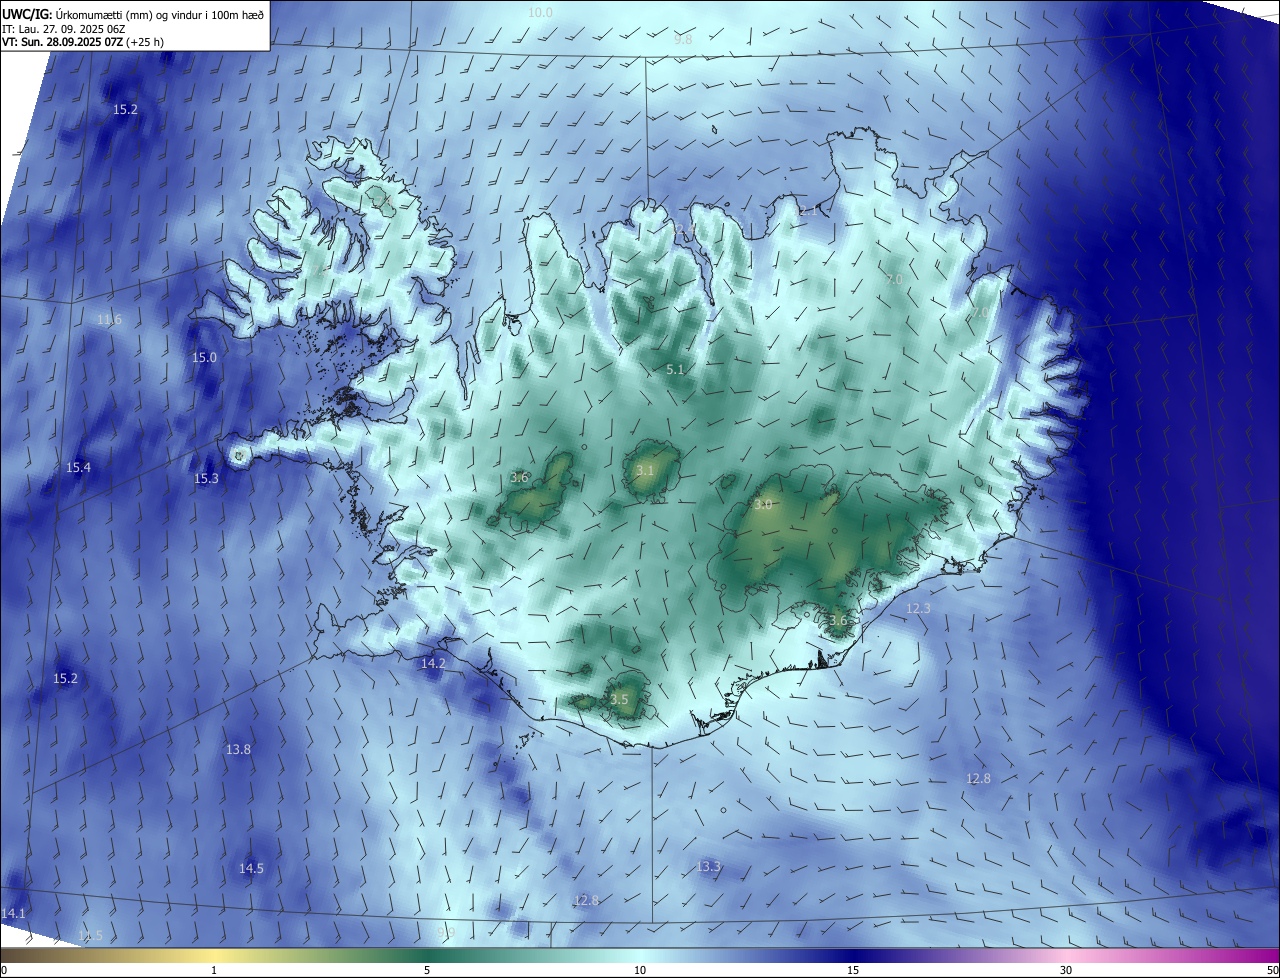Click the '13.8' value label
This screenshot has height=978, width=1280.
(x=238, y=749)
